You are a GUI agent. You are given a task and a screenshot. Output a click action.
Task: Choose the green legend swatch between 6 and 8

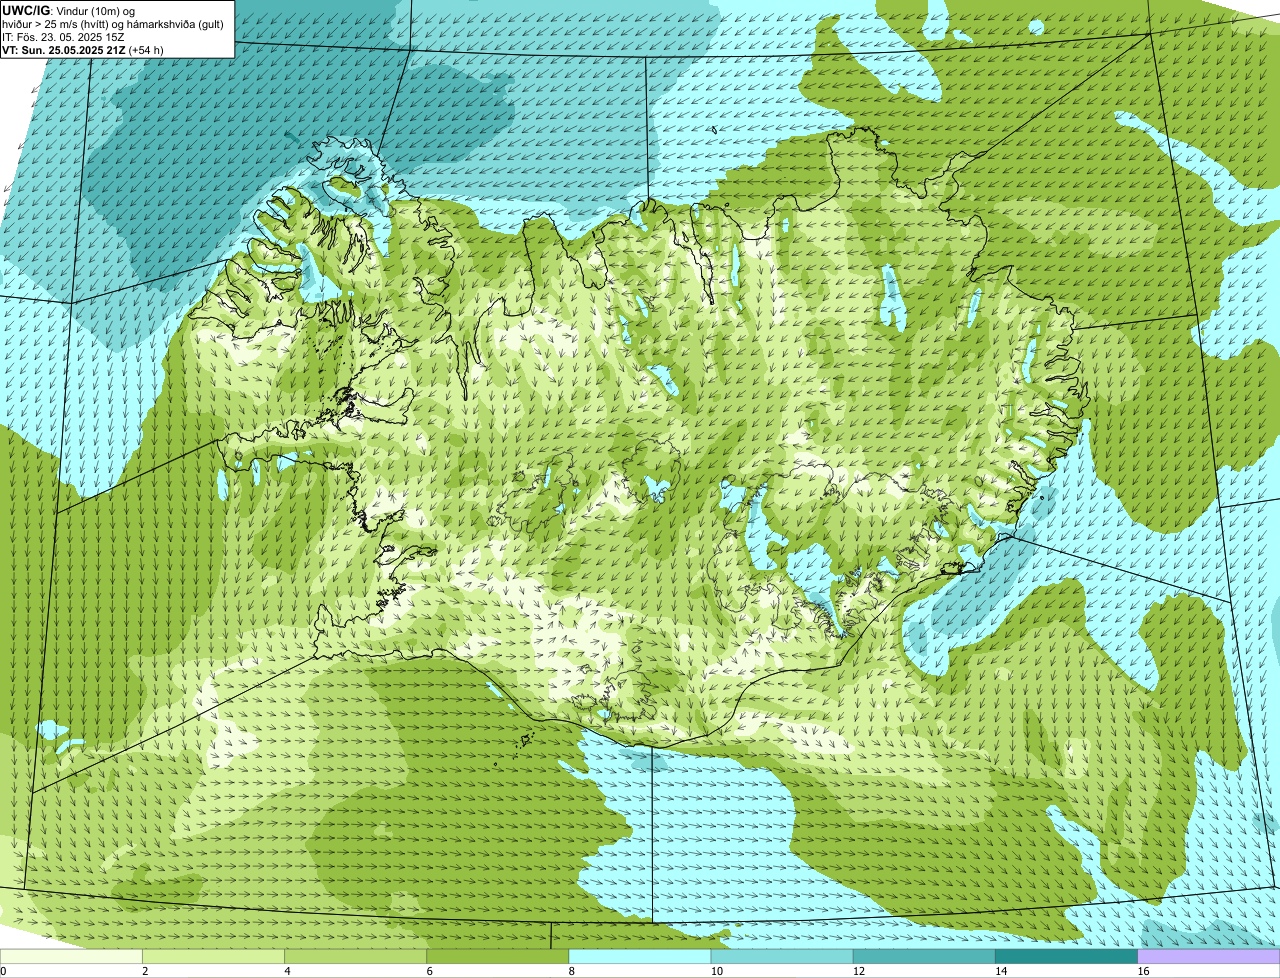[498, 957]
